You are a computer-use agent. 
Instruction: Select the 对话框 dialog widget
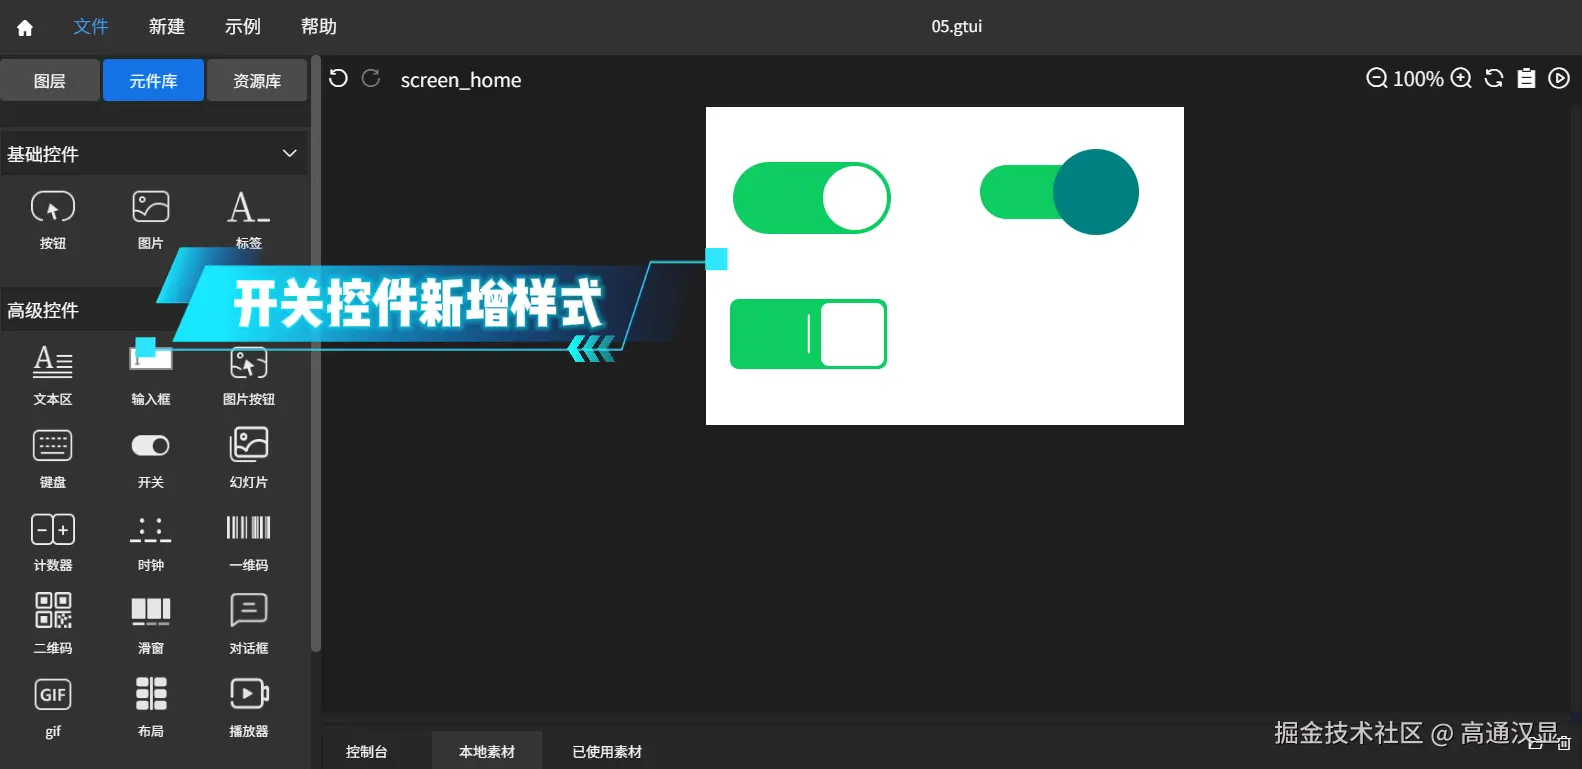[249, 624]
